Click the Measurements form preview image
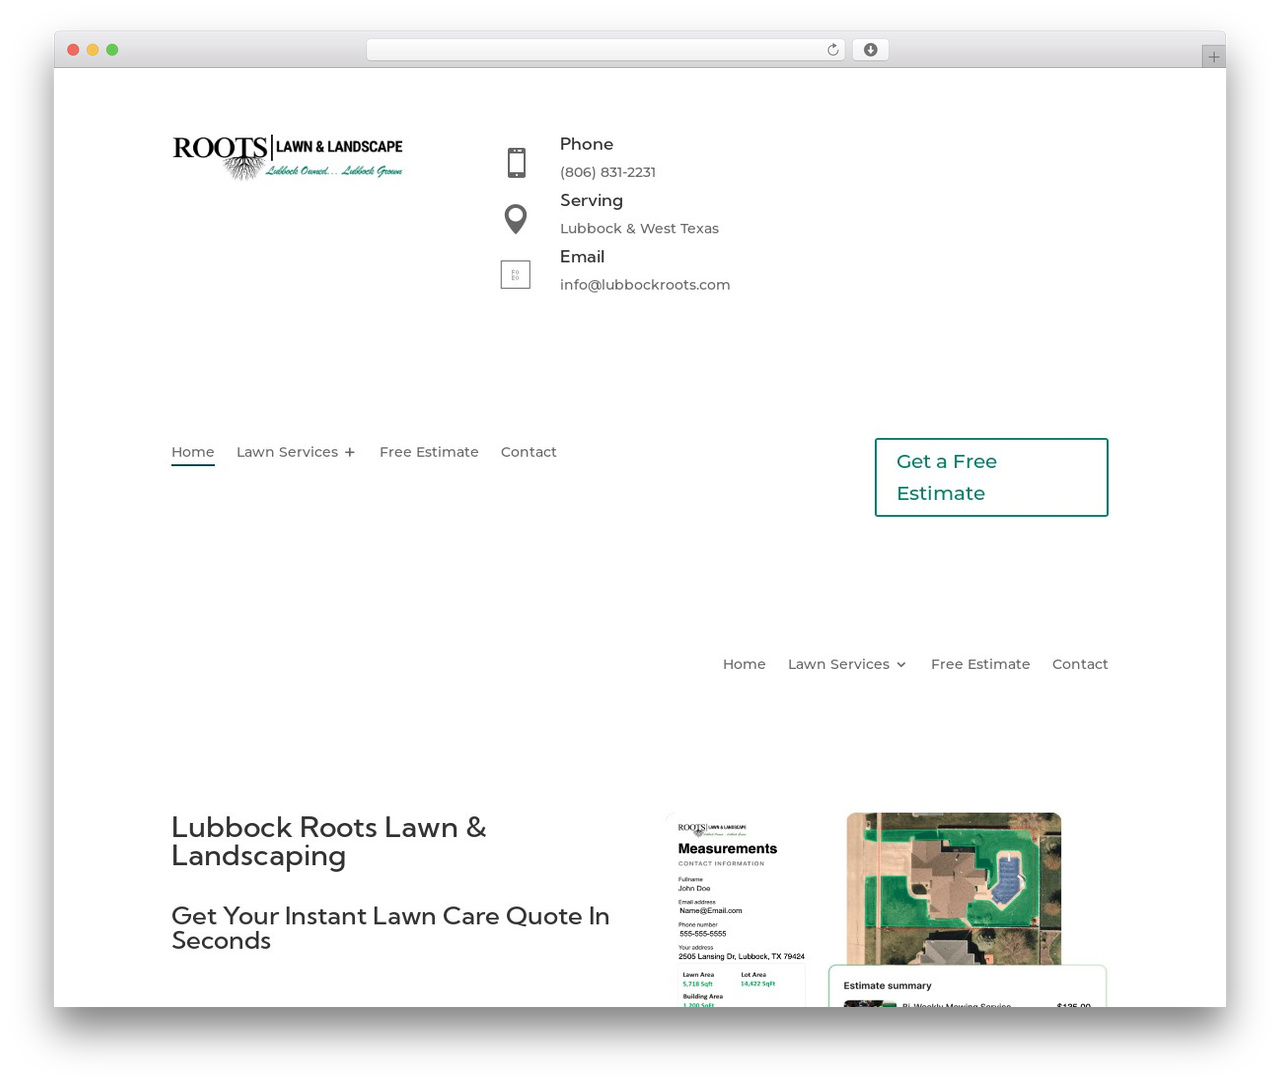This screenshot has height=1084, width=1280. (x=737, y=910)
